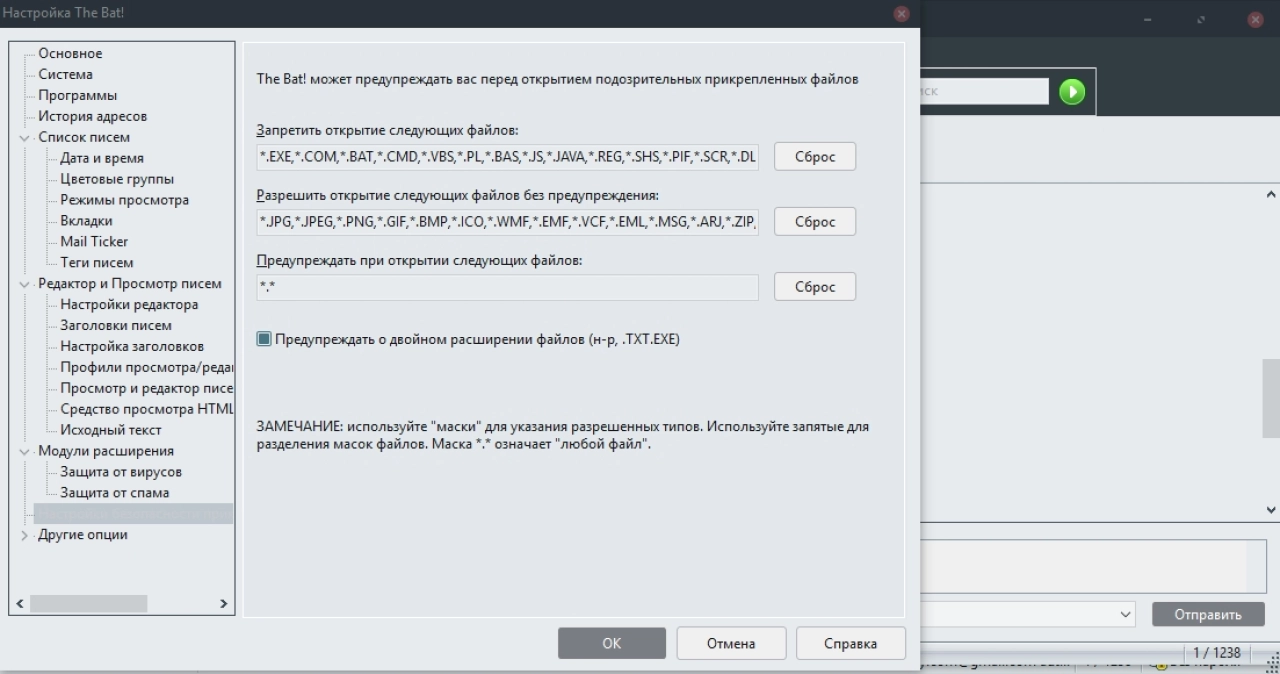Click the allowed files mask field
Image resolution: width=1280 pixels, height=674 pixels.
click(507, 222)
